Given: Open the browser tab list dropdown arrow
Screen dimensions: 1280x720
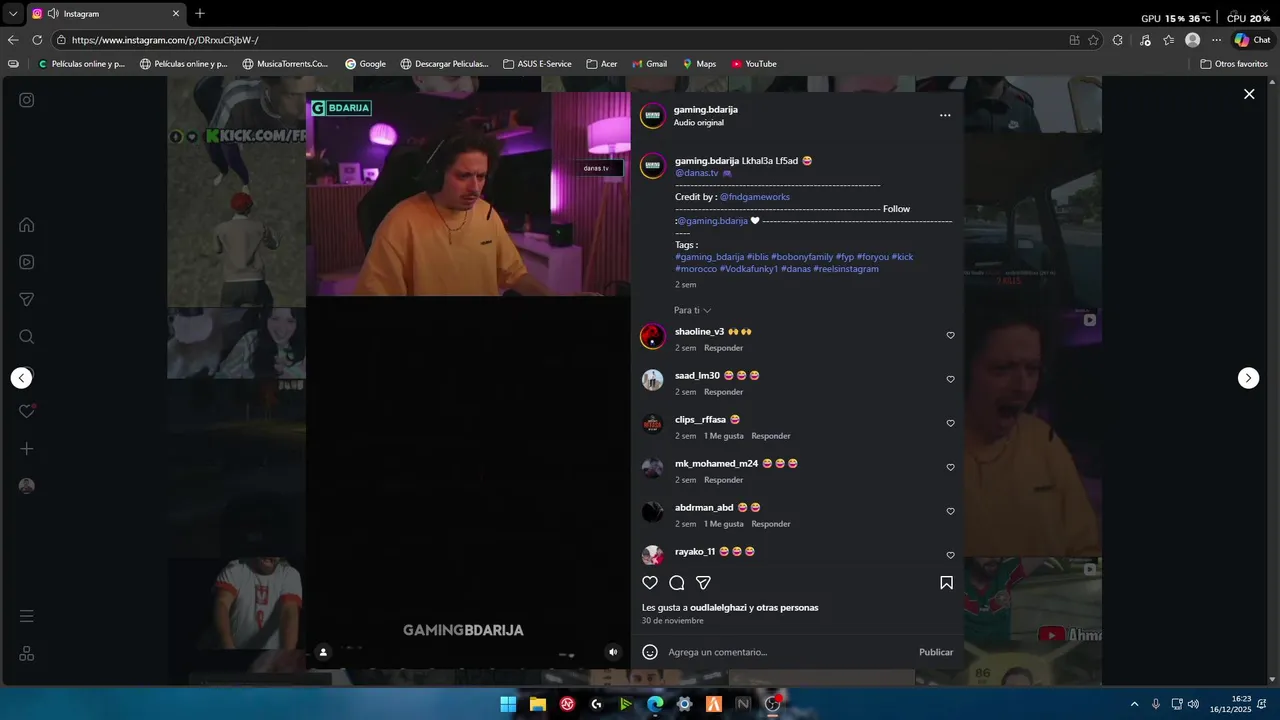Looking at the screenshot, I should (x=13, y=13).
